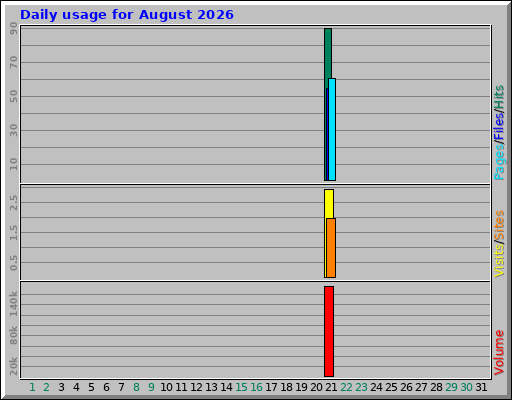Click day label 8 on x-axis
512x400 pixels.
(x=136, y=387)
